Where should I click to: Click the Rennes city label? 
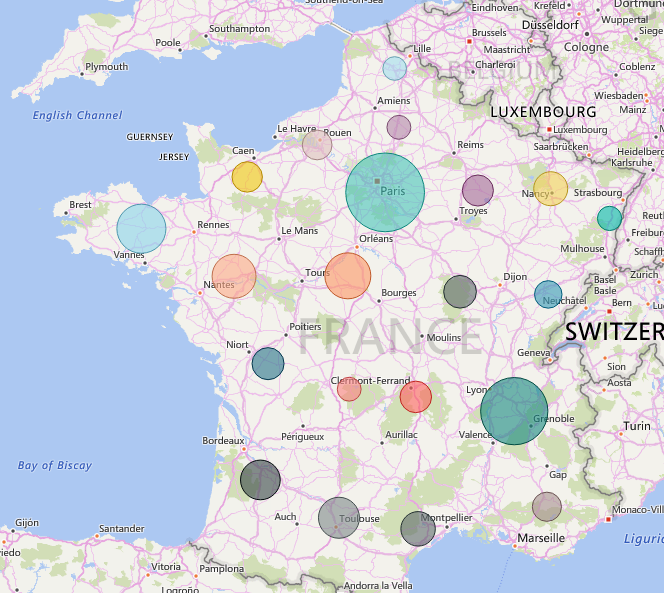[x=213, y=224]
